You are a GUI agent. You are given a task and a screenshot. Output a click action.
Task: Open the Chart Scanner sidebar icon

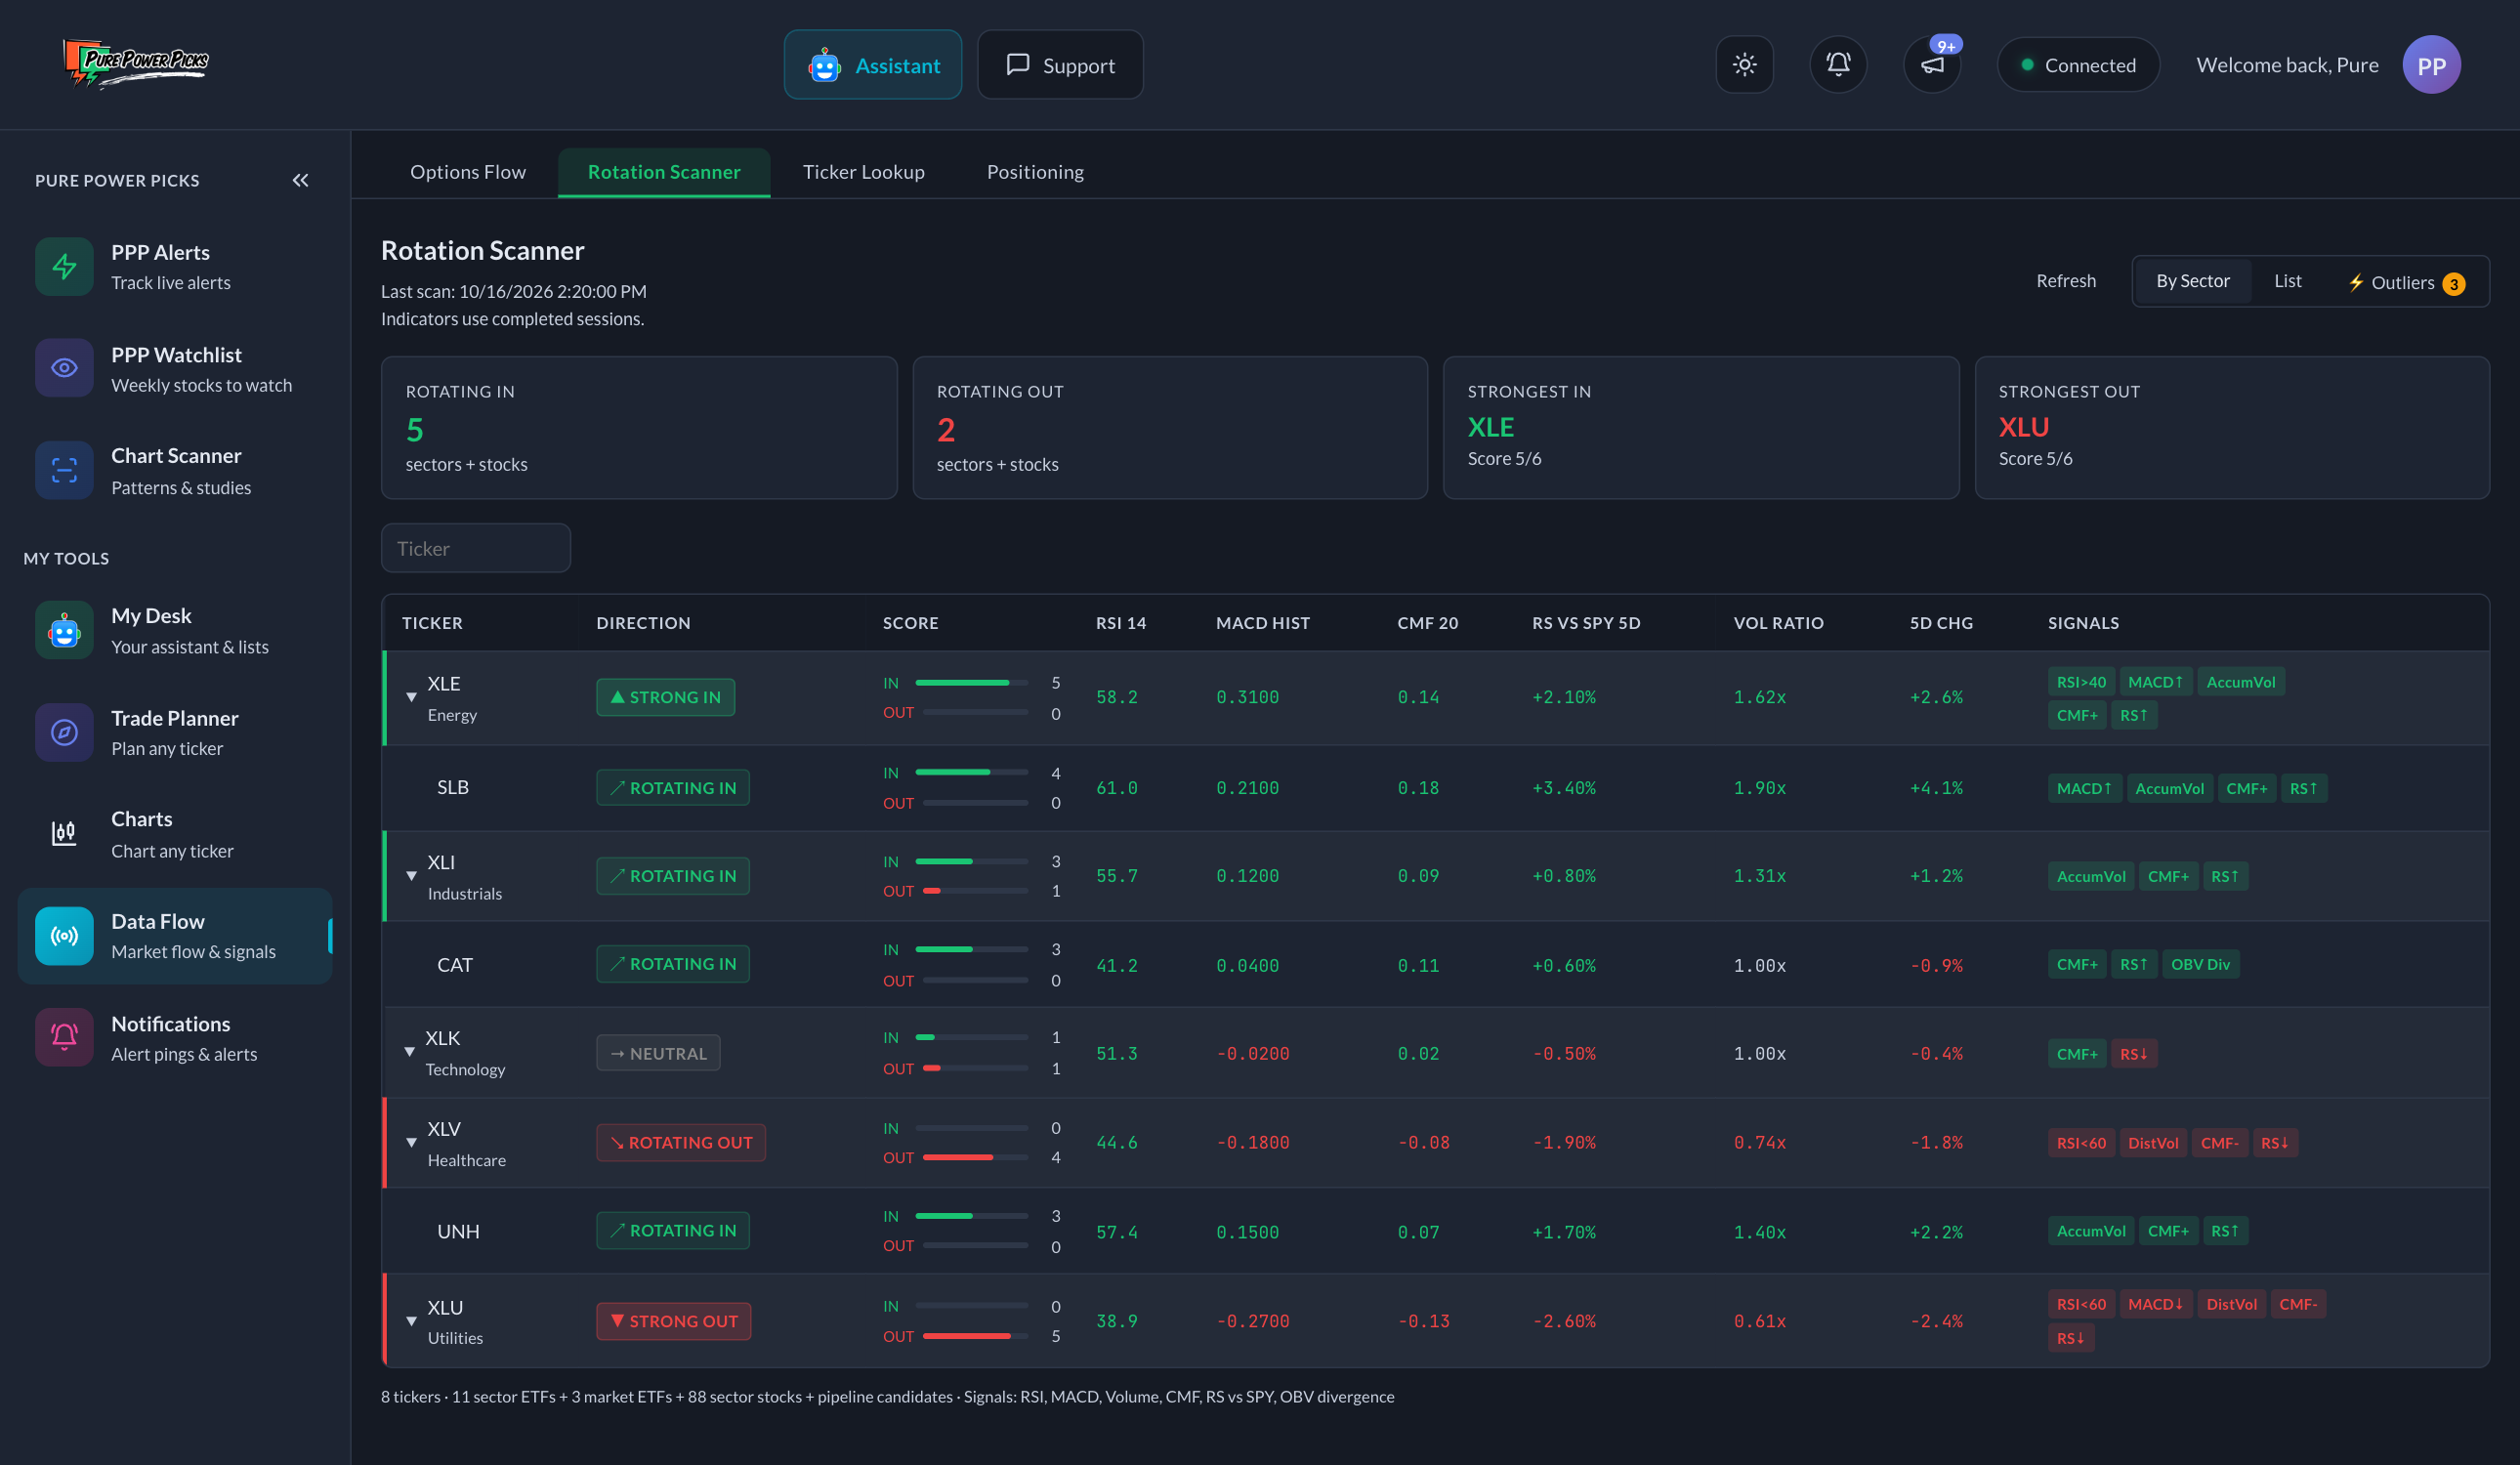[64, 470]
